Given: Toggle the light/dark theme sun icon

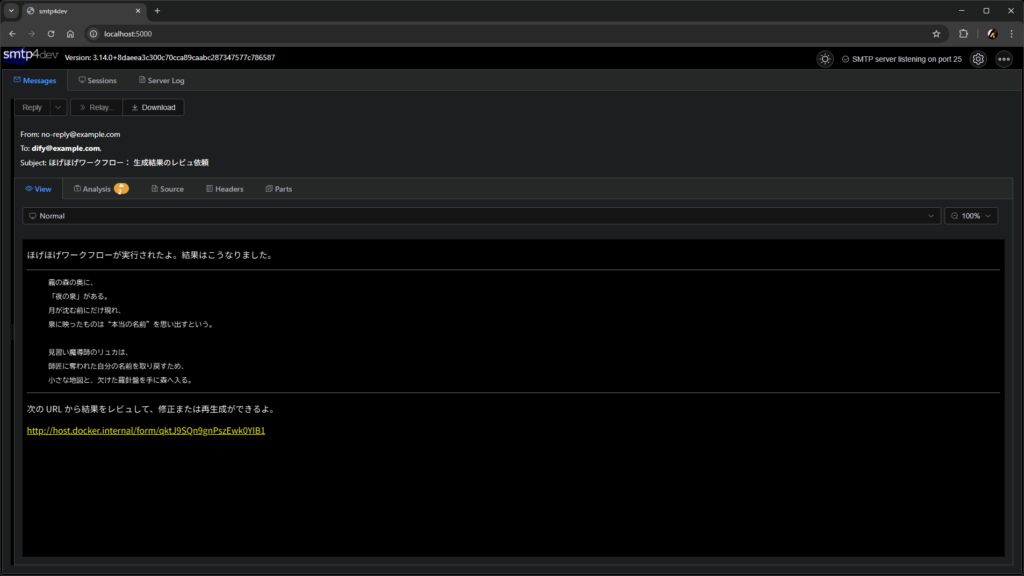Looking at the screenshot, I should [824, 59].
